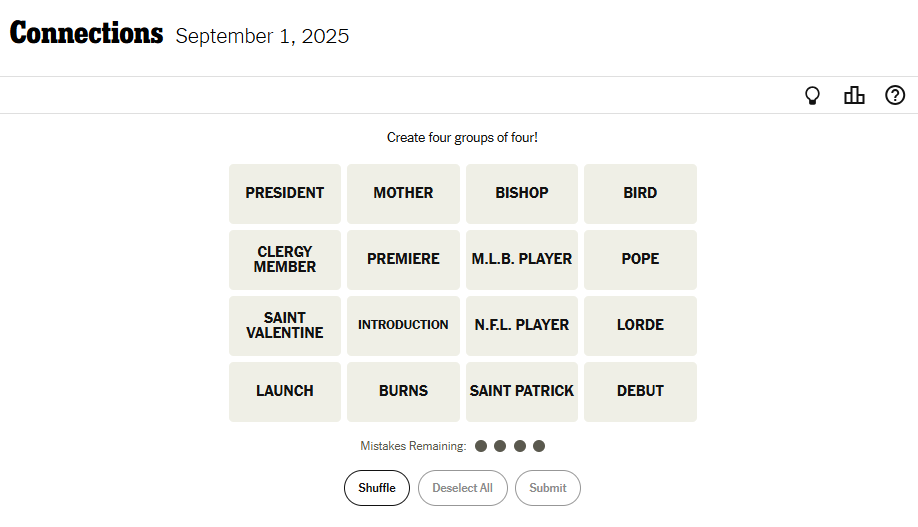Choose the PREMIERE tile
Image resolution: width=918 pixels, height=527 pixels.
tap(403, 259)
